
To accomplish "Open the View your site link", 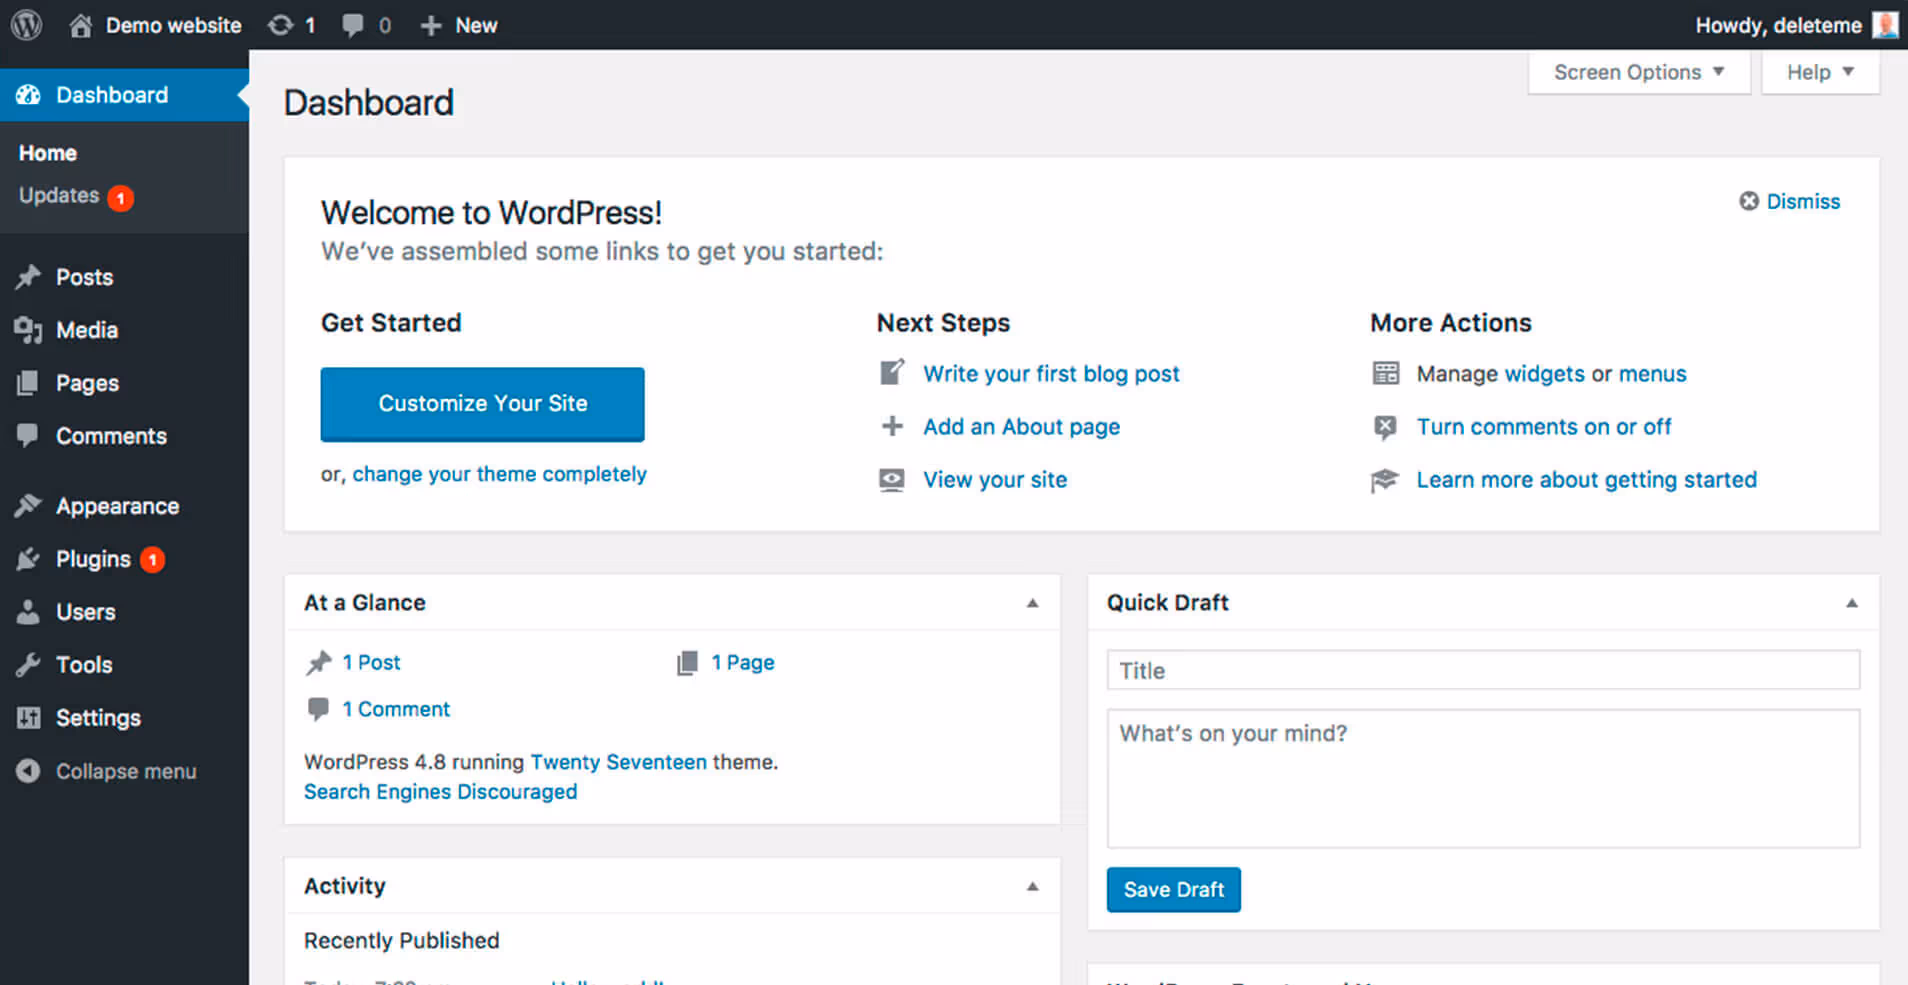I will point(995,480).
